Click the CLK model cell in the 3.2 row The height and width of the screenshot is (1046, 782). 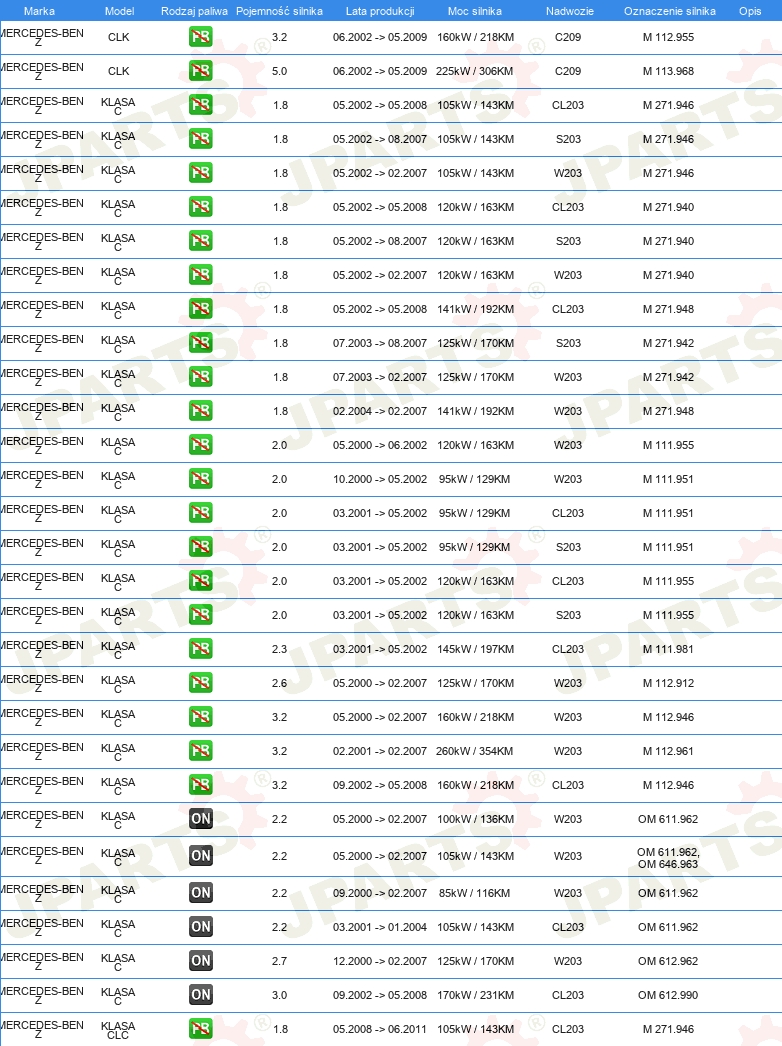click(x=119, y=37)
